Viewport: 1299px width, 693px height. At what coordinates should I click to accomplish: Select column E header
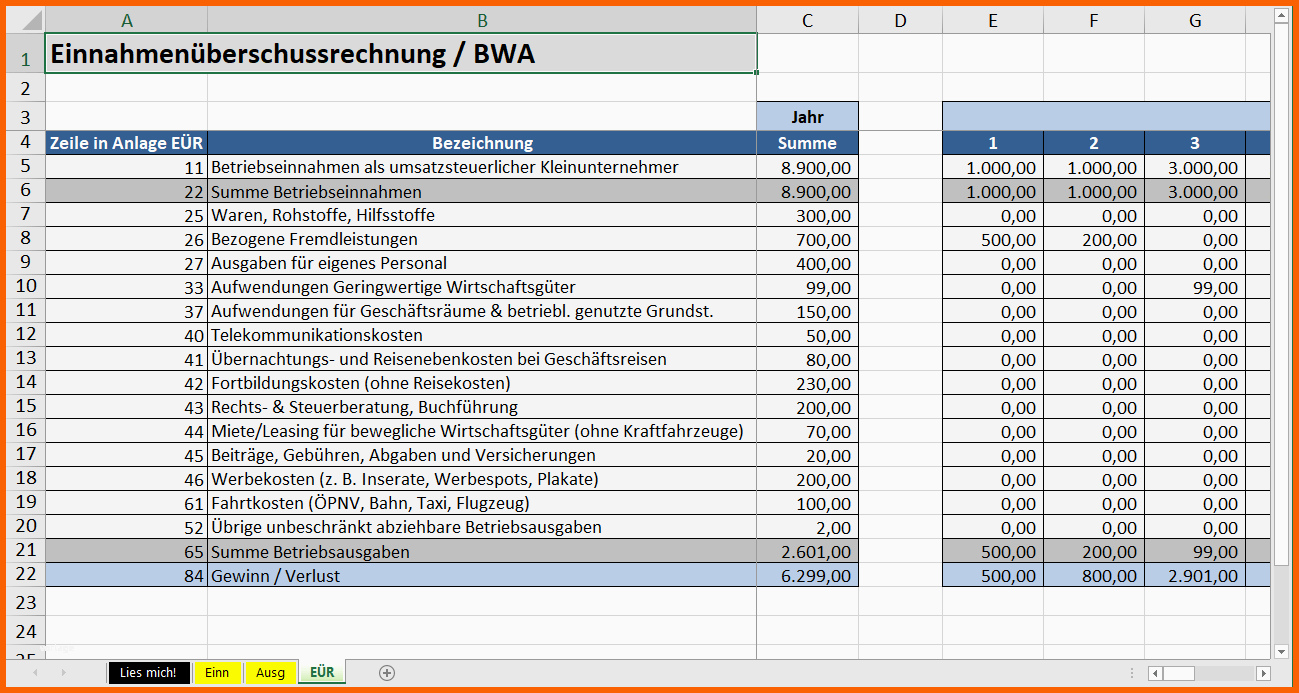992,20
